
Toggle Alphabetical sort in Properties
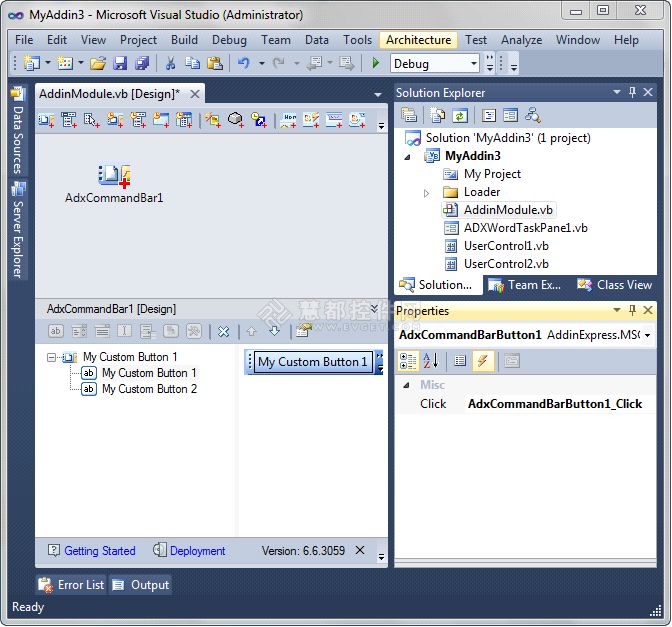[x=431, y=361]
